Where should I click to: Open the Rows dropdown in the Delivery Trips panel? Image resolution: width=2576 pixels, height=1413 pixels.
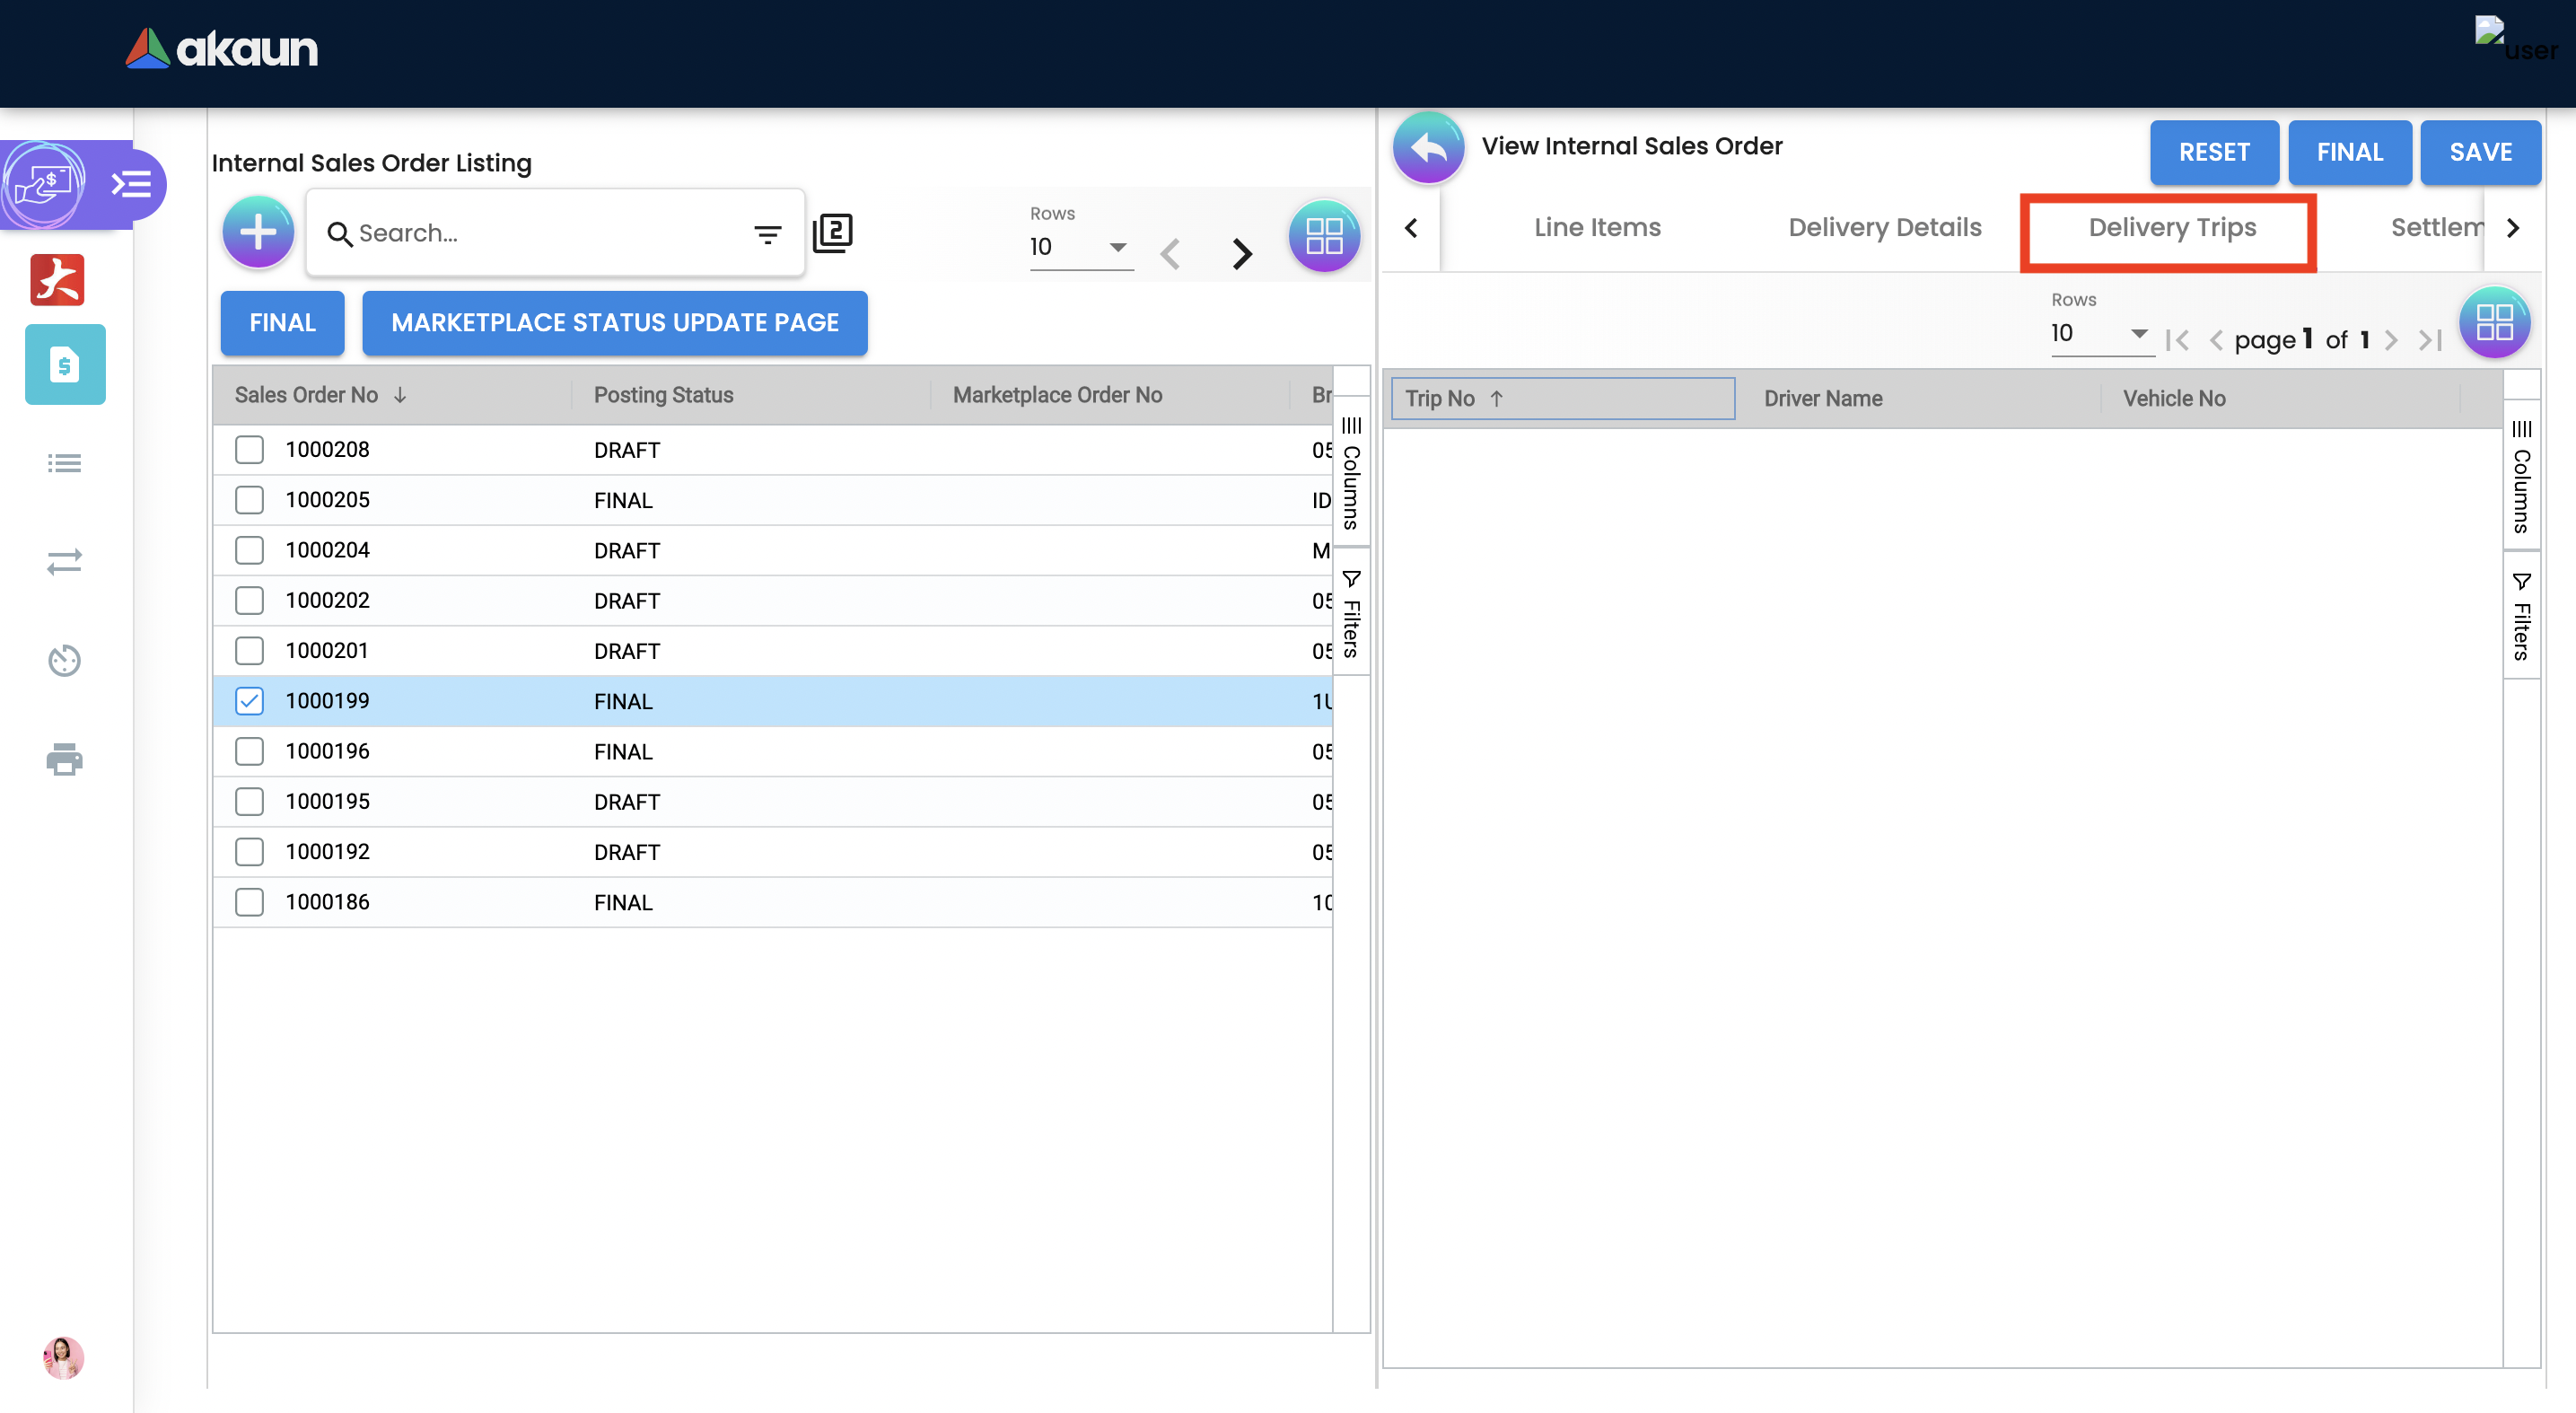pos(2100,333)
